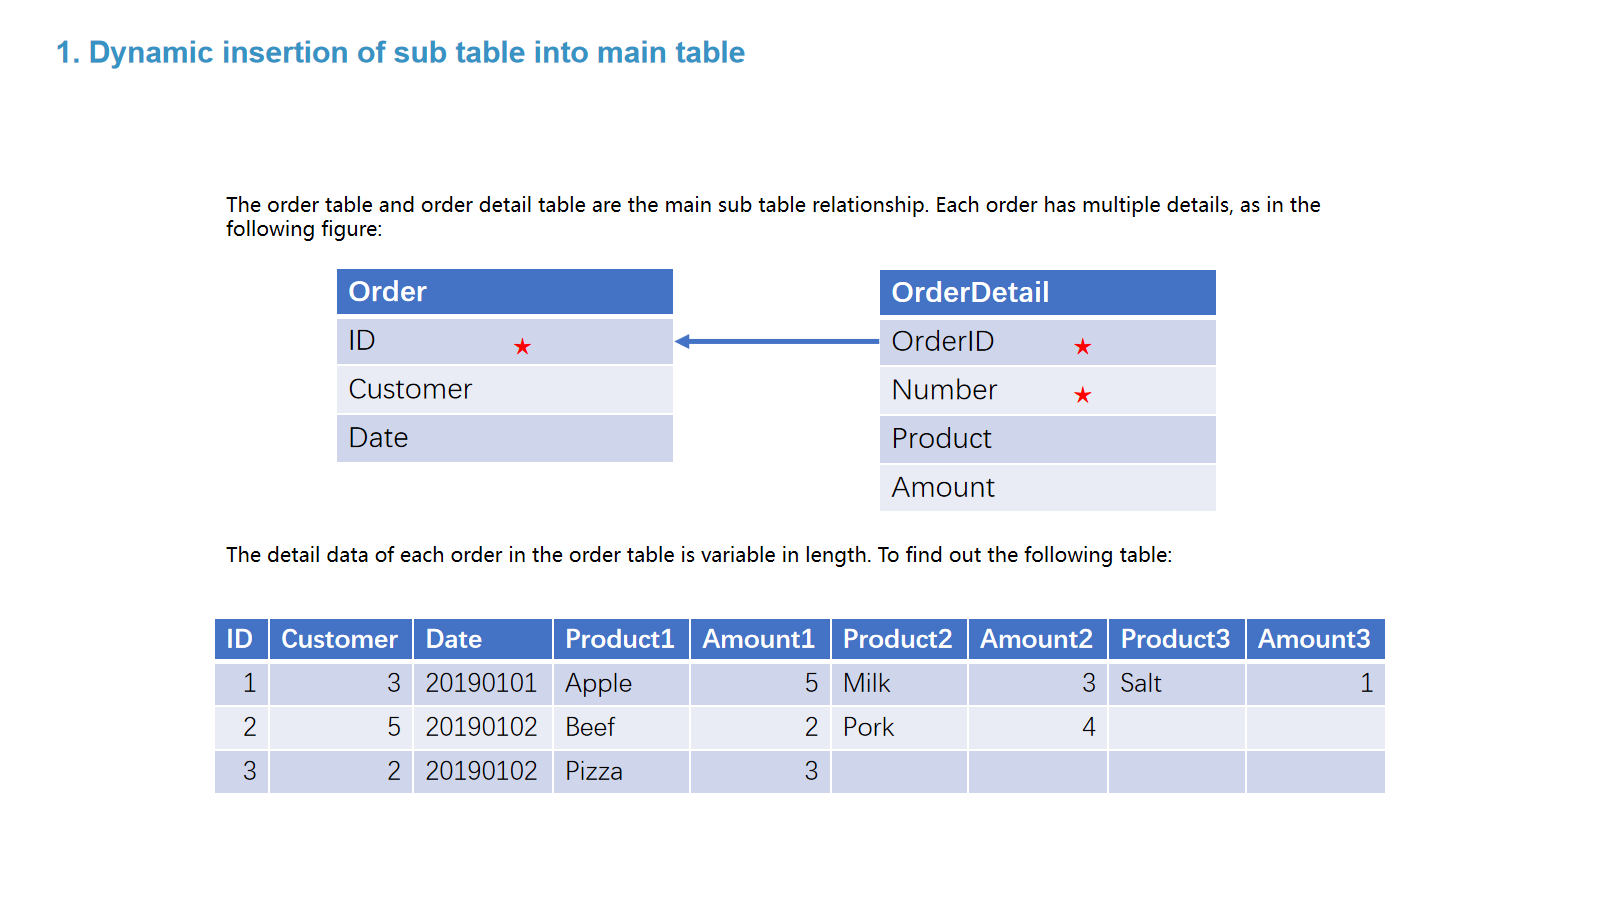Click the OrderDetail table header
Screen dimensions: 1600x900
click(1047, 293)
